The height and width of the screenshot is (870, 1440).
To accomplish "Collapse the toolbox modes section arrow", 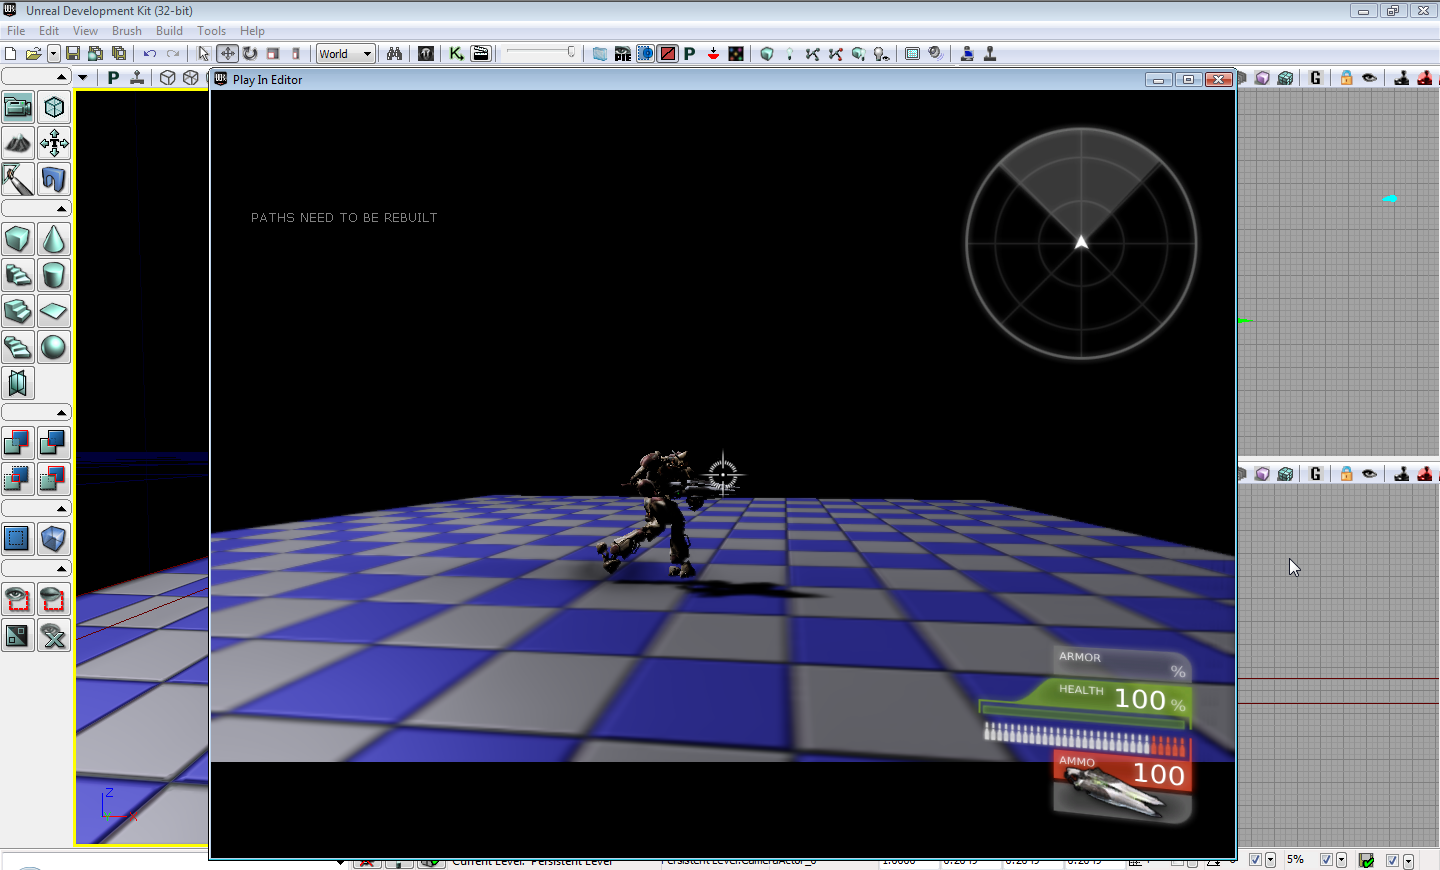I will click(x=61, y=77).
